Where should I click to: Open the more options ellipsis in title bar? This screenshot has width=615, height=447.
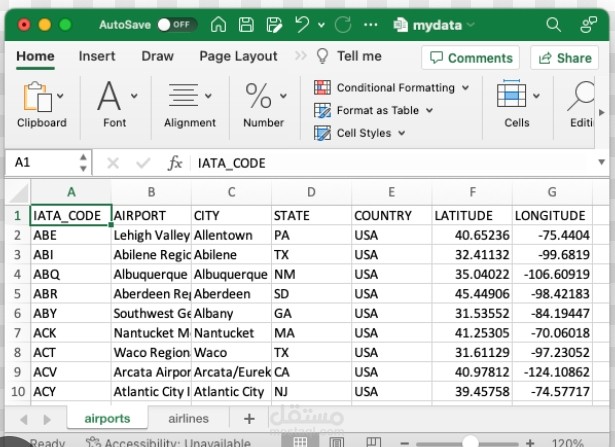coord(371,25)
